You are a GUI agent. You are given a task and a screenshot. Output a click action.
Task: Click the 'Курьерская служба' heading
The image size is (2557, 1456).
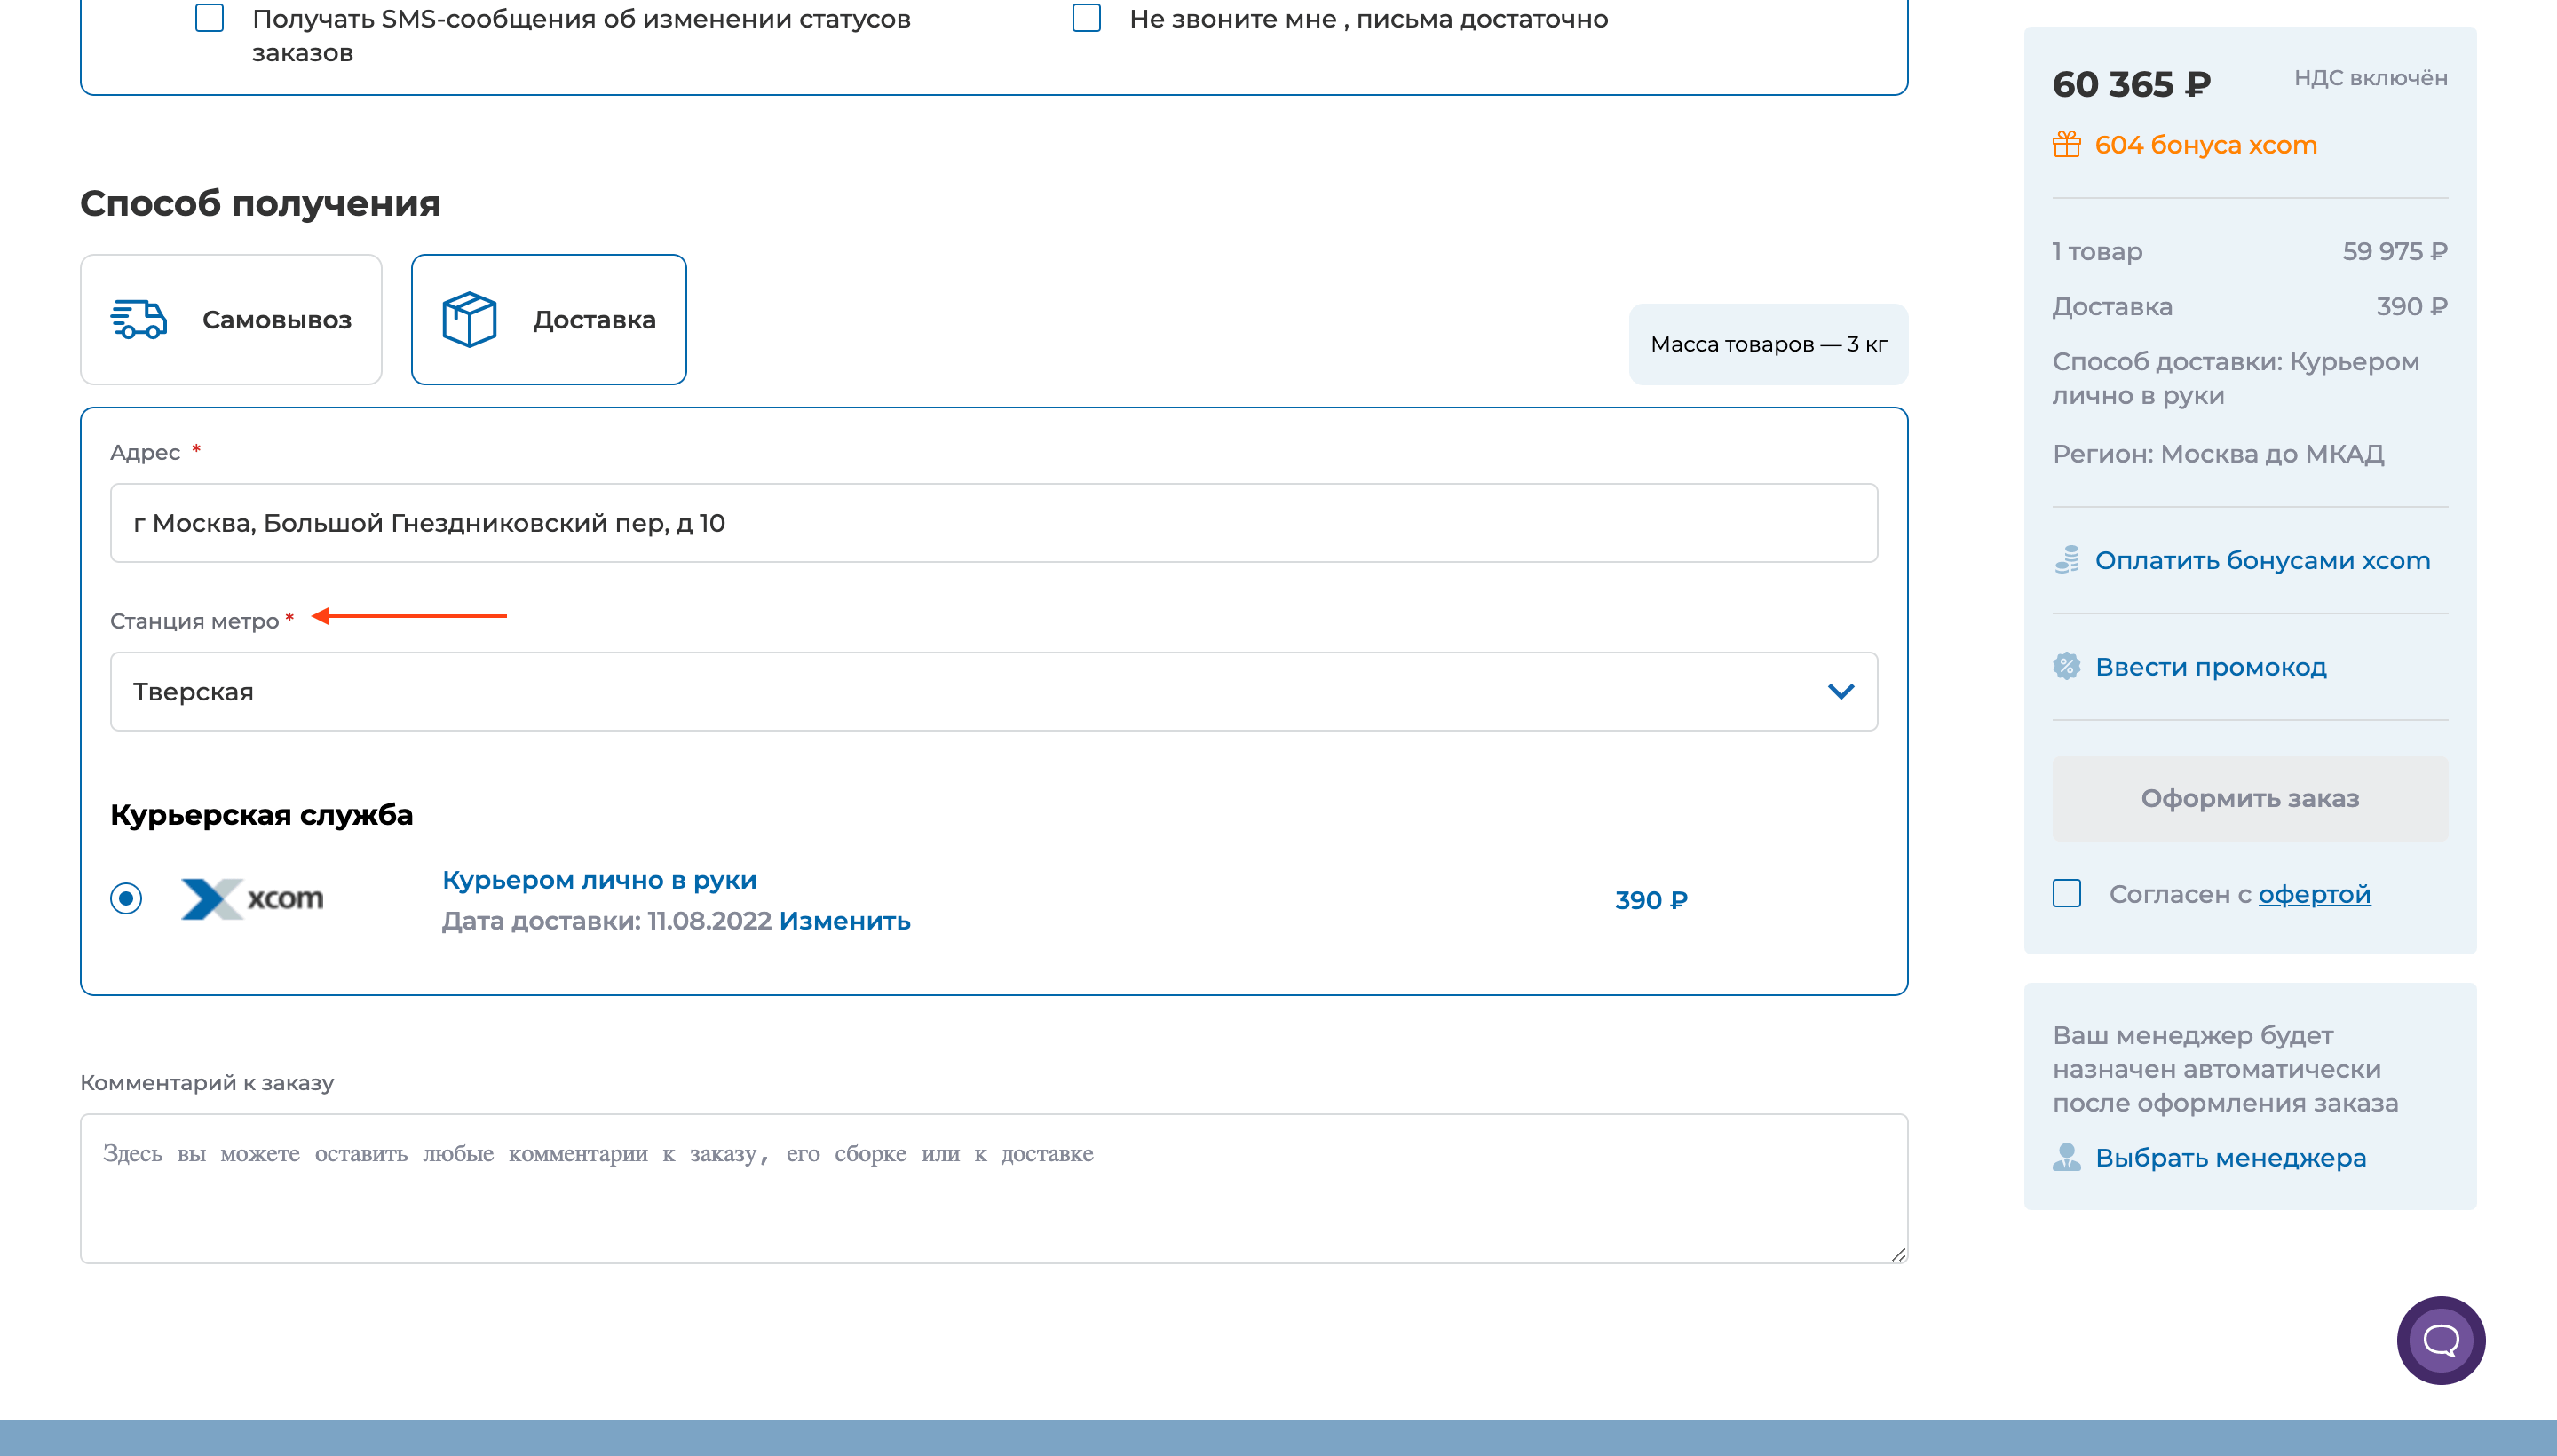coord(261,815)
